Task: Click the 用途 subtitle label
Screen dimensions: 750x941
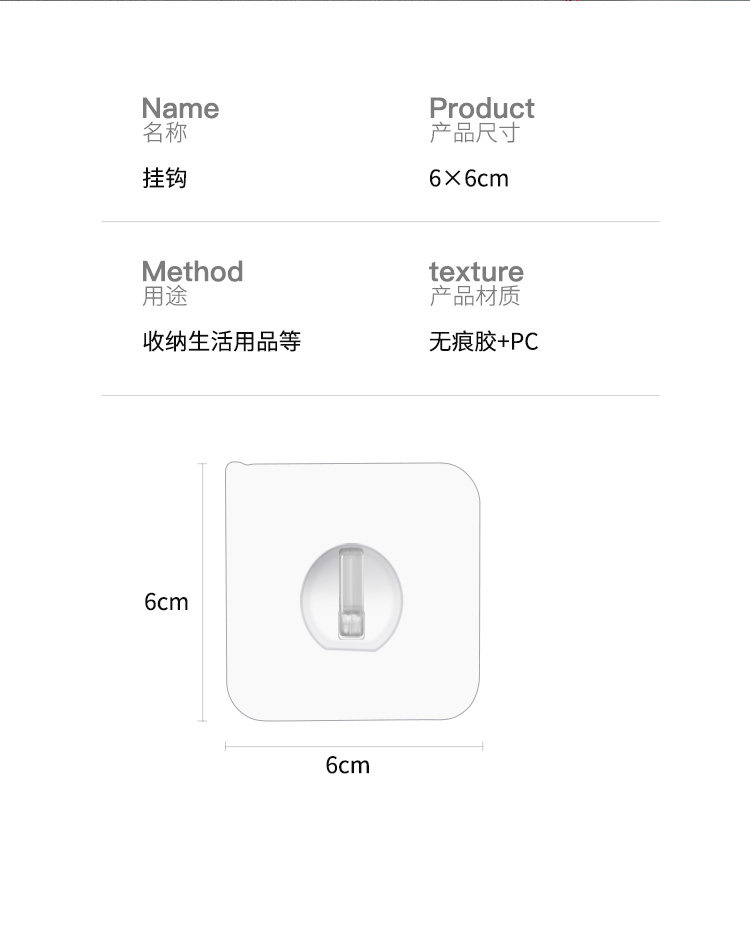Action: pyautogui.click(x=165, y=296)
